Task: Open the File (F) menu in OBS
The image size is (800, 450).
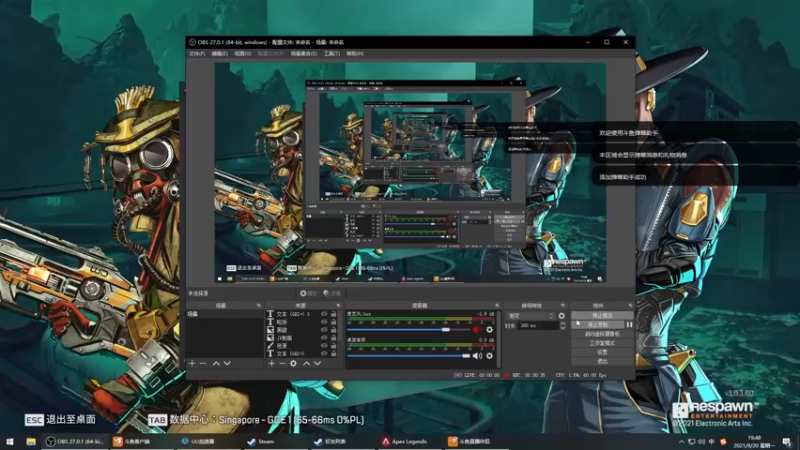Action: pos(197,54)
